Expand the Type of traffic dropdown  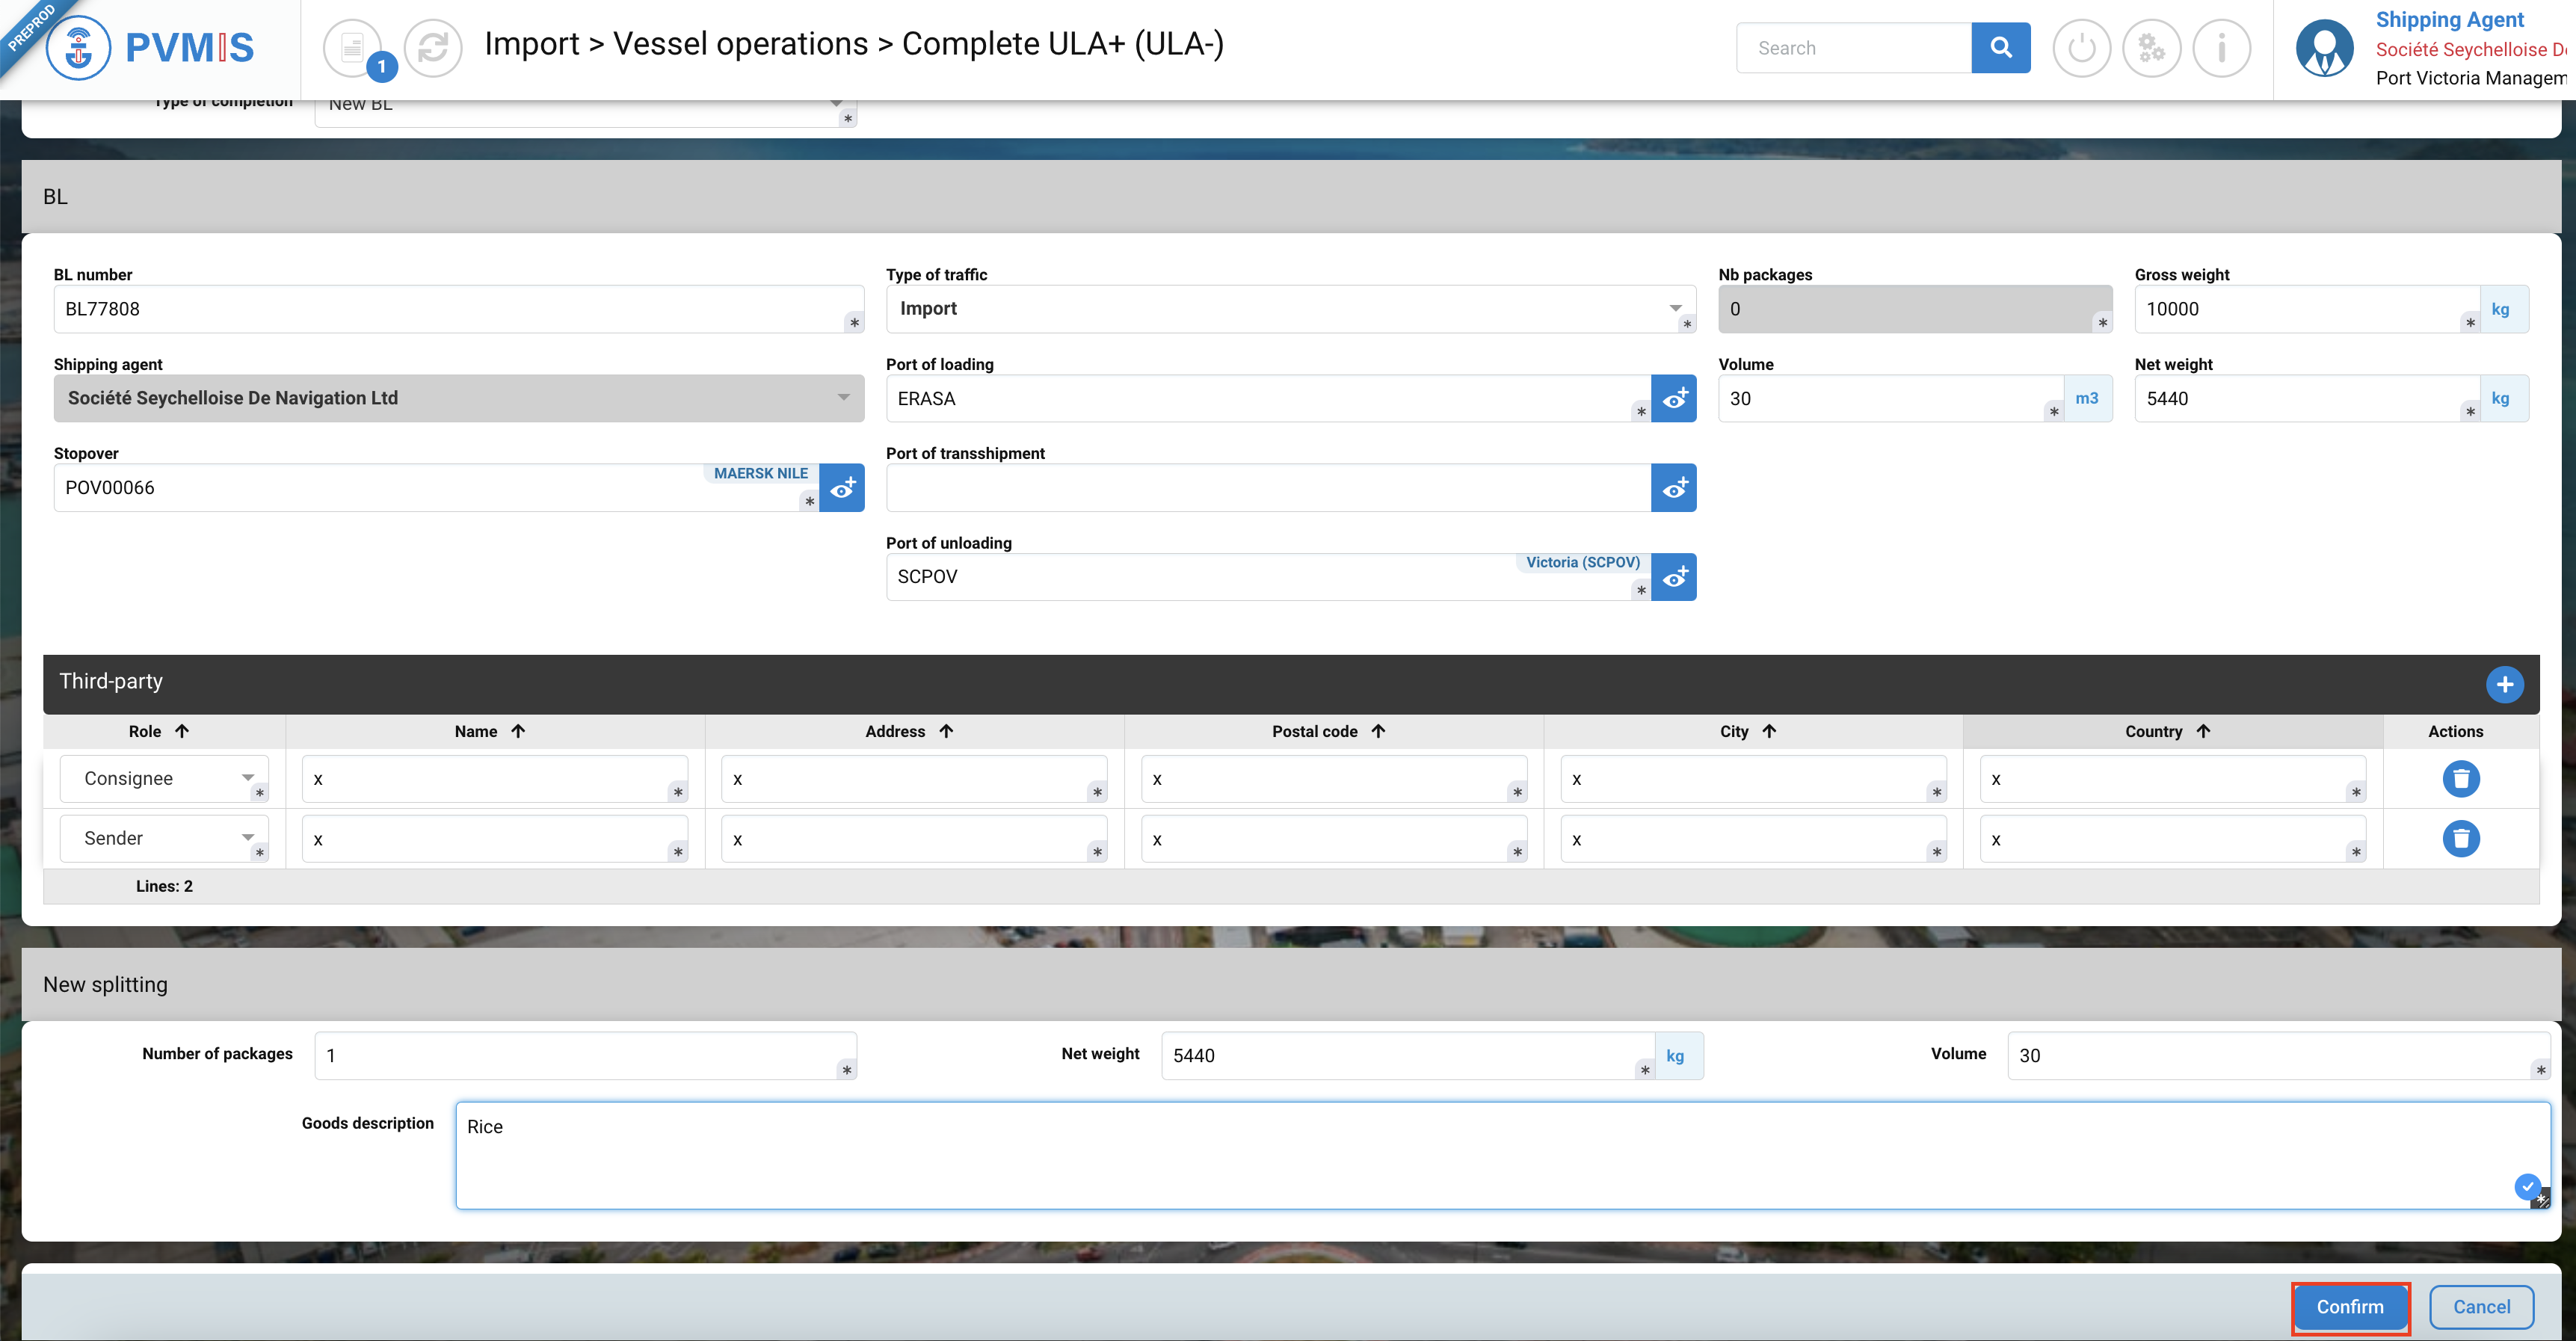[1675, 308]
